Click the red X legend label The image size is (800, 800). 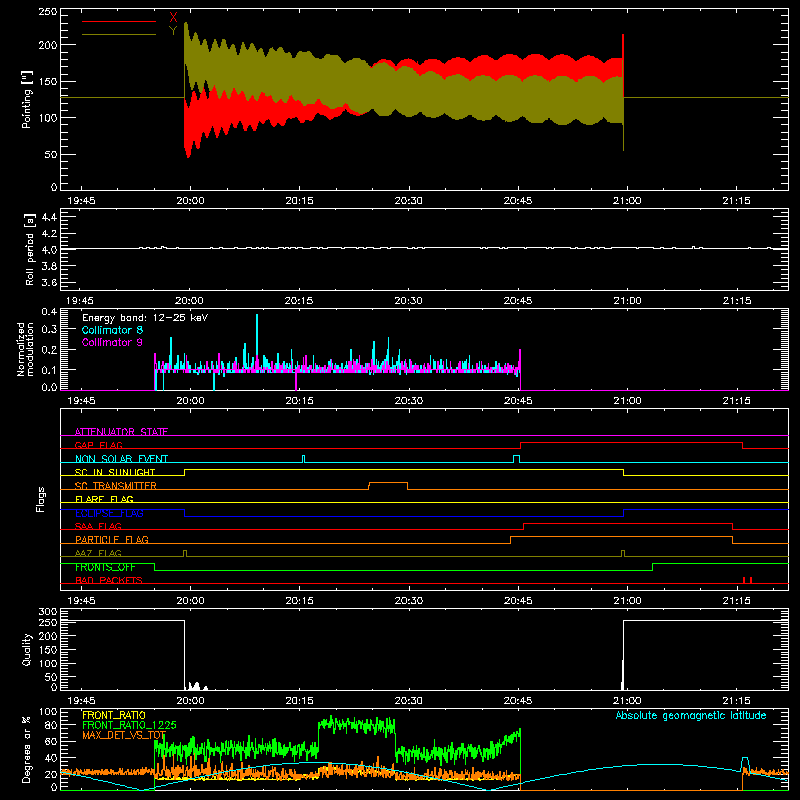pos(173,18)
